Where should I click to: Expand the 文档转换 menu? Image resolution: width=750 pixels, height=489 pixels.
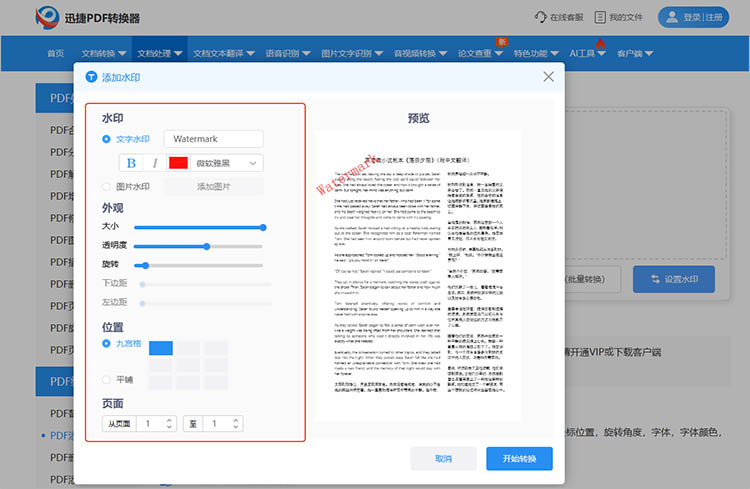click(103, 54)
